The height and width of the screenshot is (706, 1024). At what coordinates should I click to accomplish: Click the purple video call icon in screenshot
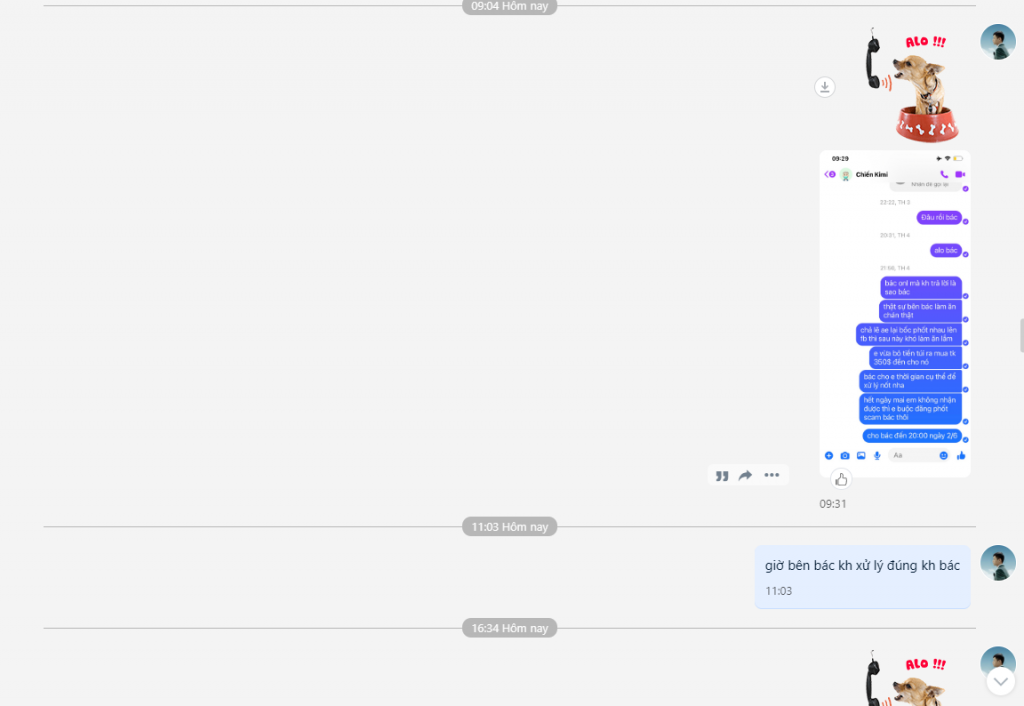pyautogui.click(x=959, y=174)
